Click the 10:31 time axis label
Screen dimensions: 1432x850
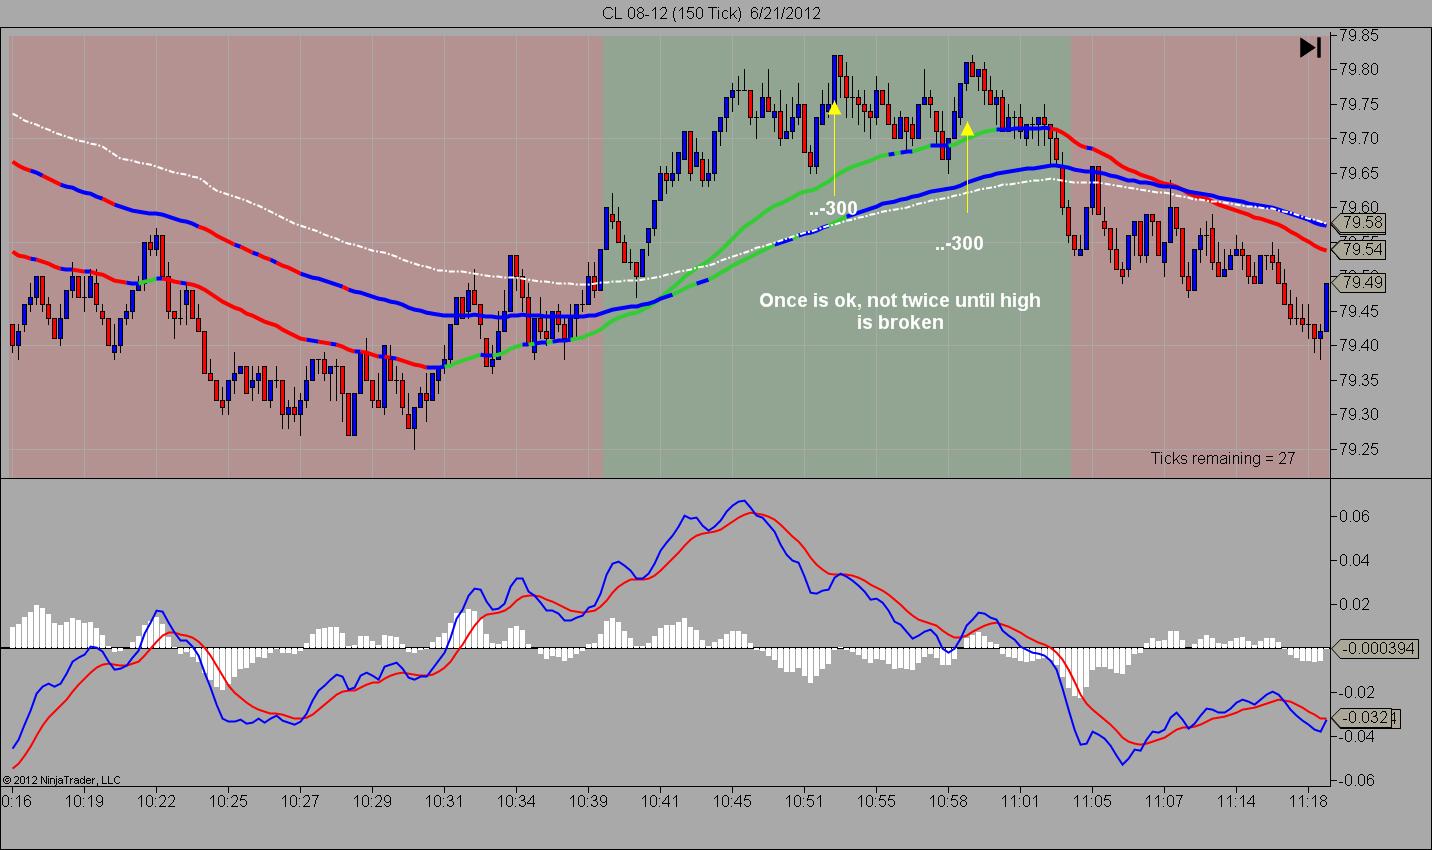[x=444, y=801]
